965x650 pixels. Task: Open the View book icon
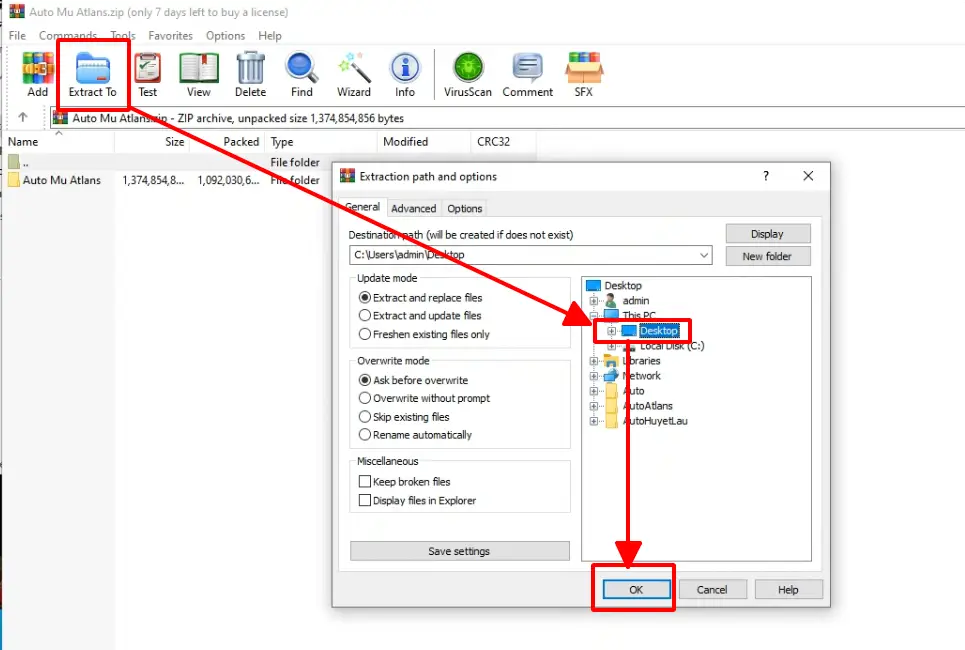click(x=199, y=68)
